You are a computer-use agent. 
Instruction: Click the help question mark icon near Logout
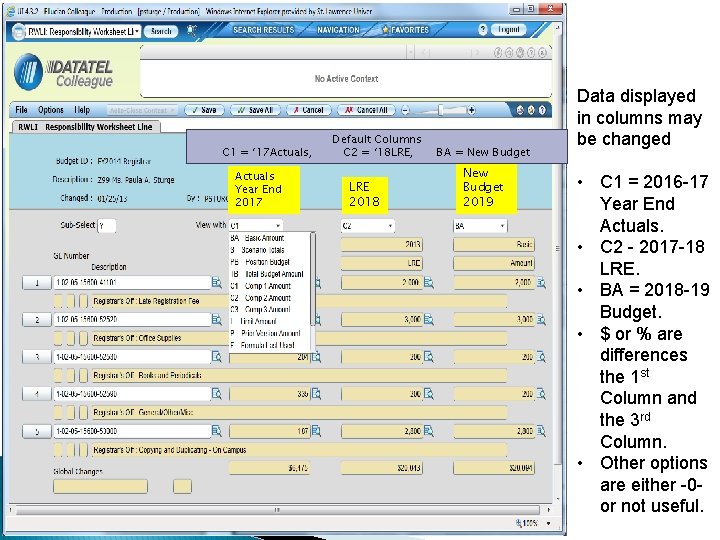[482, 30]
